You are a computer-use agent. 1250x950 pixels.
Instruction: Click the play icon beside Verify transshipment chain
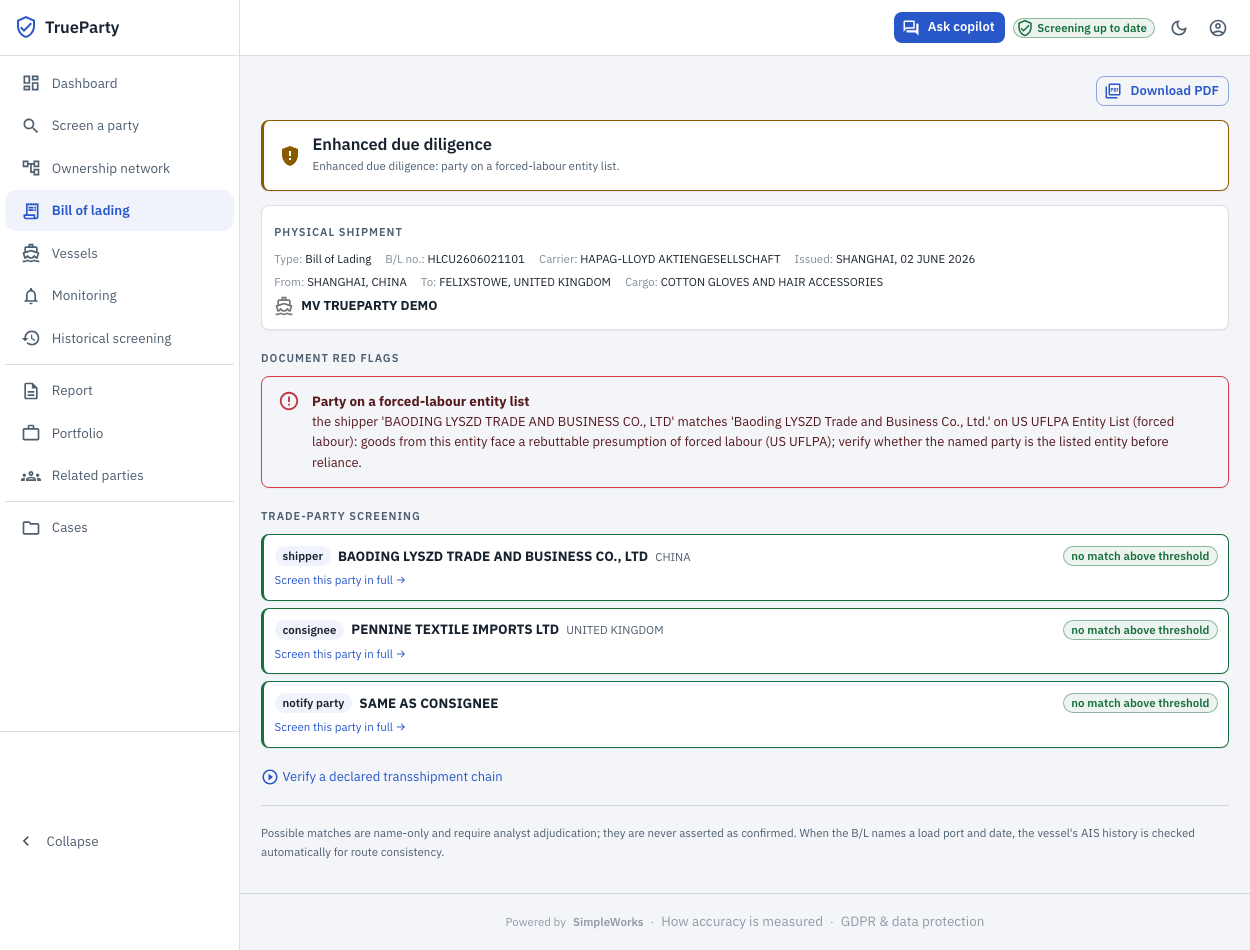[269, 777]
